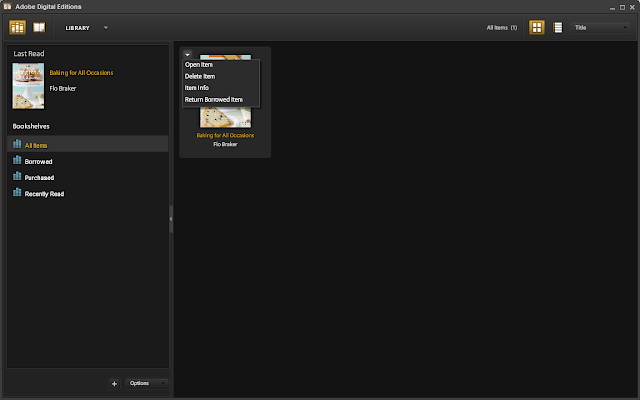Click the Recently Read bookshelf icon
The height and width of the screenshot is (400, 640).
pyautogui.click(x=17, y=192)
